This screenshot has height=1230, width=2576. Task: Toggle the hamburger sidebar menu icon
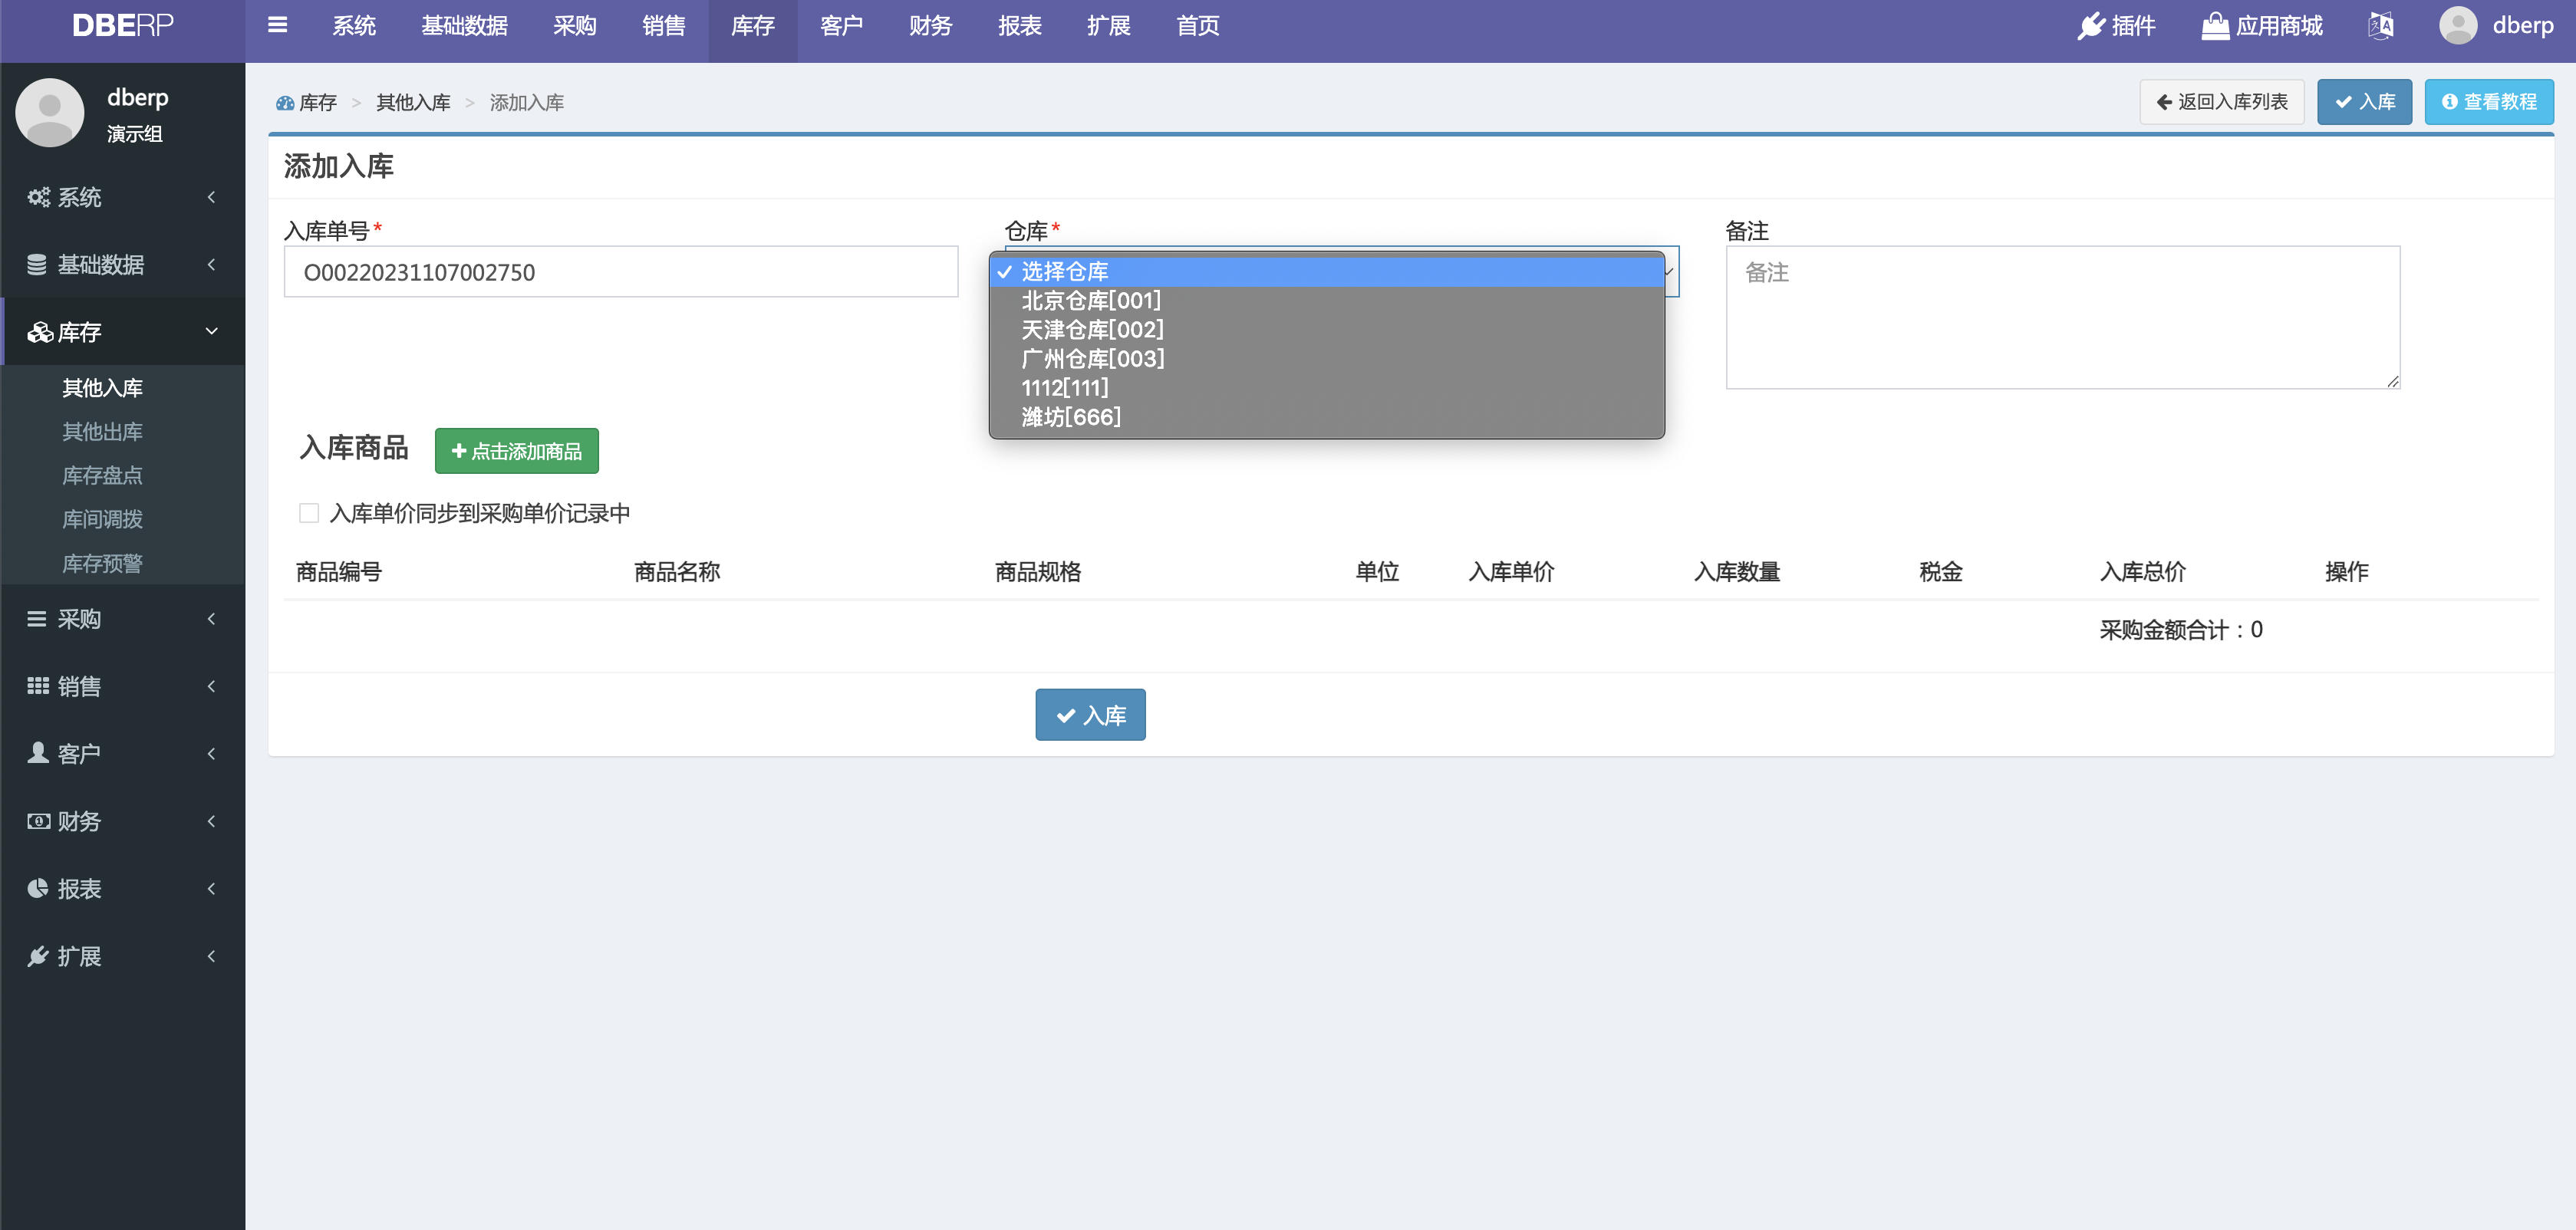(278, 25)
